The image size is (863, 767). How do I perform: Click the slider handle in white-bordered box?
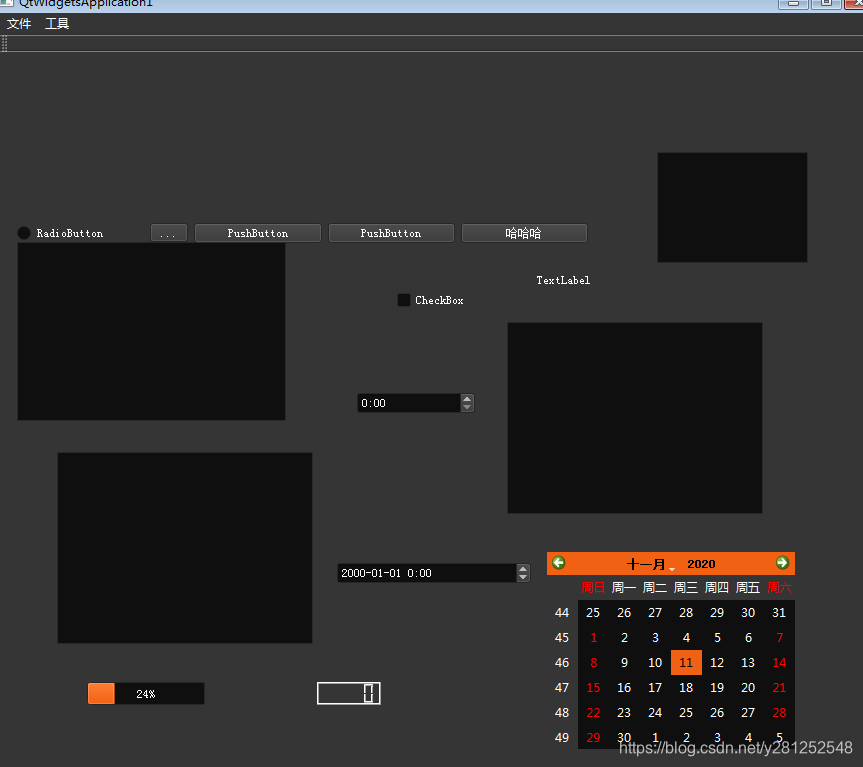coord(369,693)
